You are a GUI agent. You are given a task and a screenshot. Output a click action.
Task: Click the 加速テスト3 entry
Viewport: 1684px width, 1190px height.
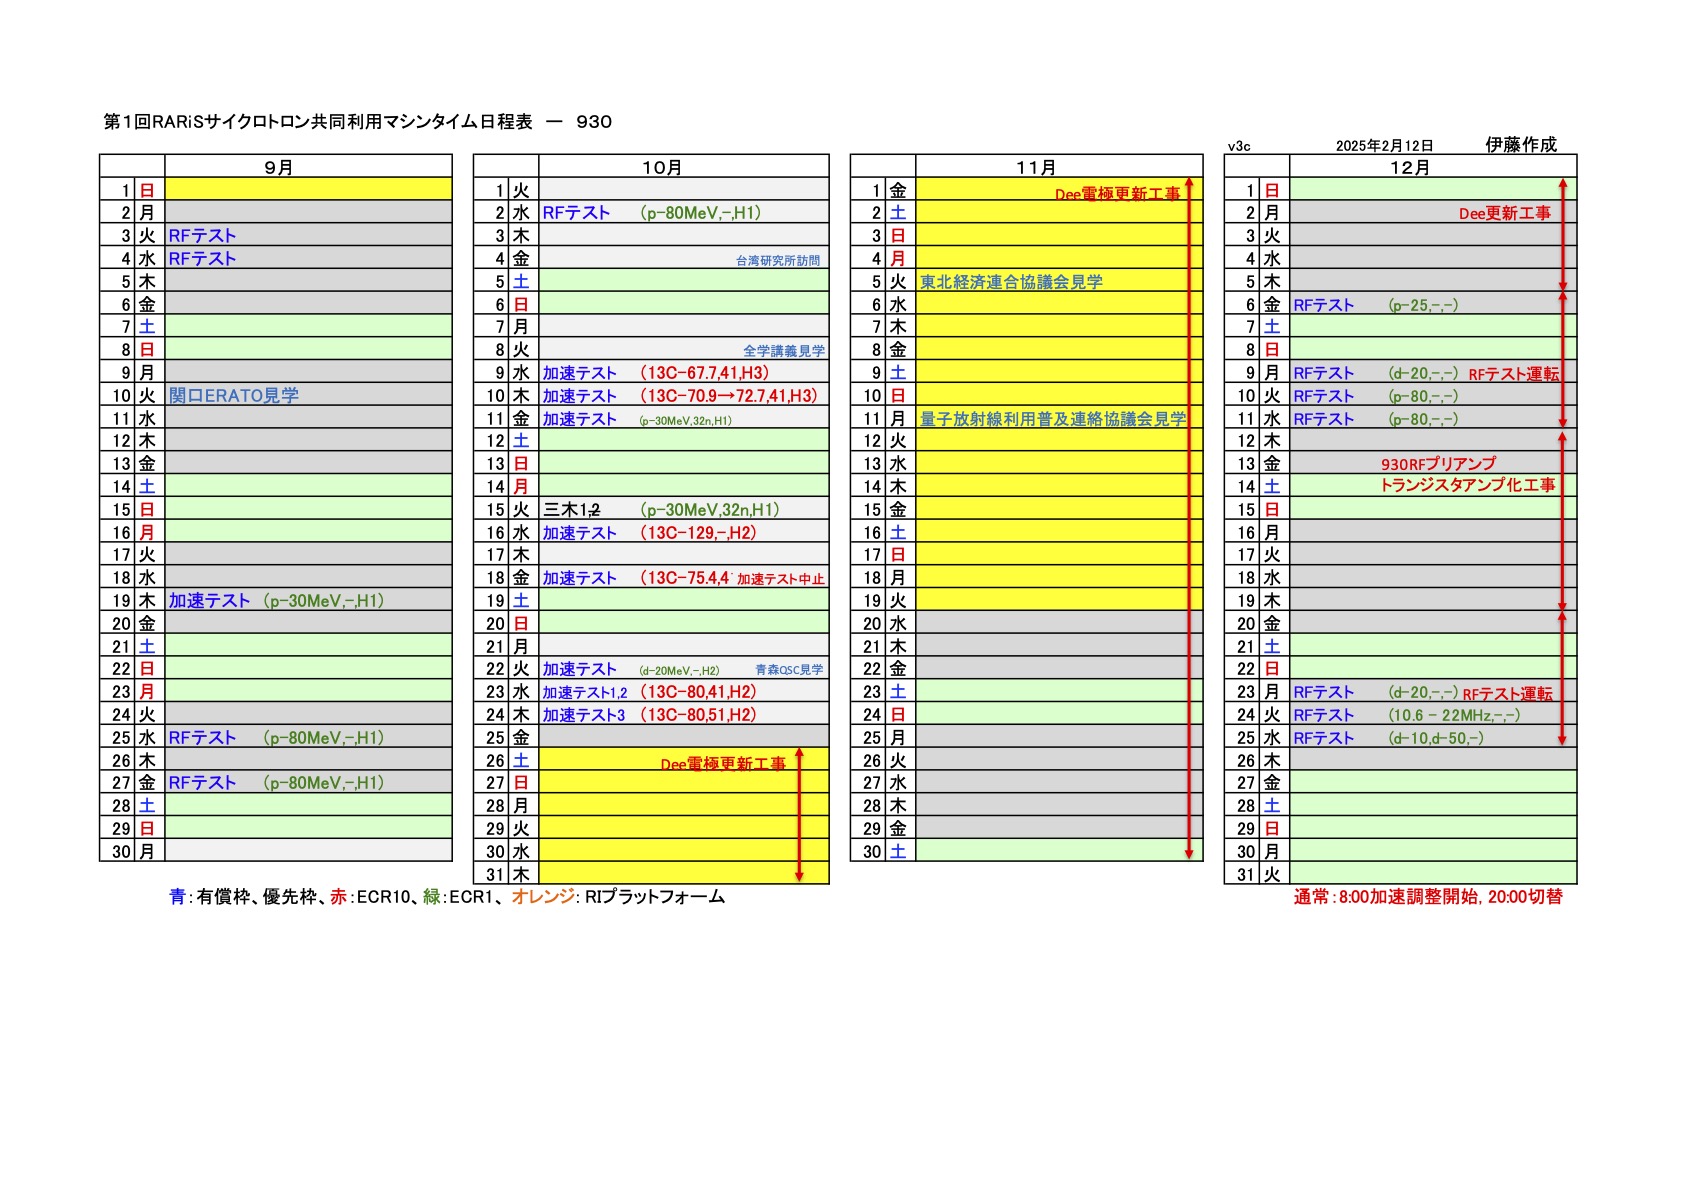(x=584, y=715)
